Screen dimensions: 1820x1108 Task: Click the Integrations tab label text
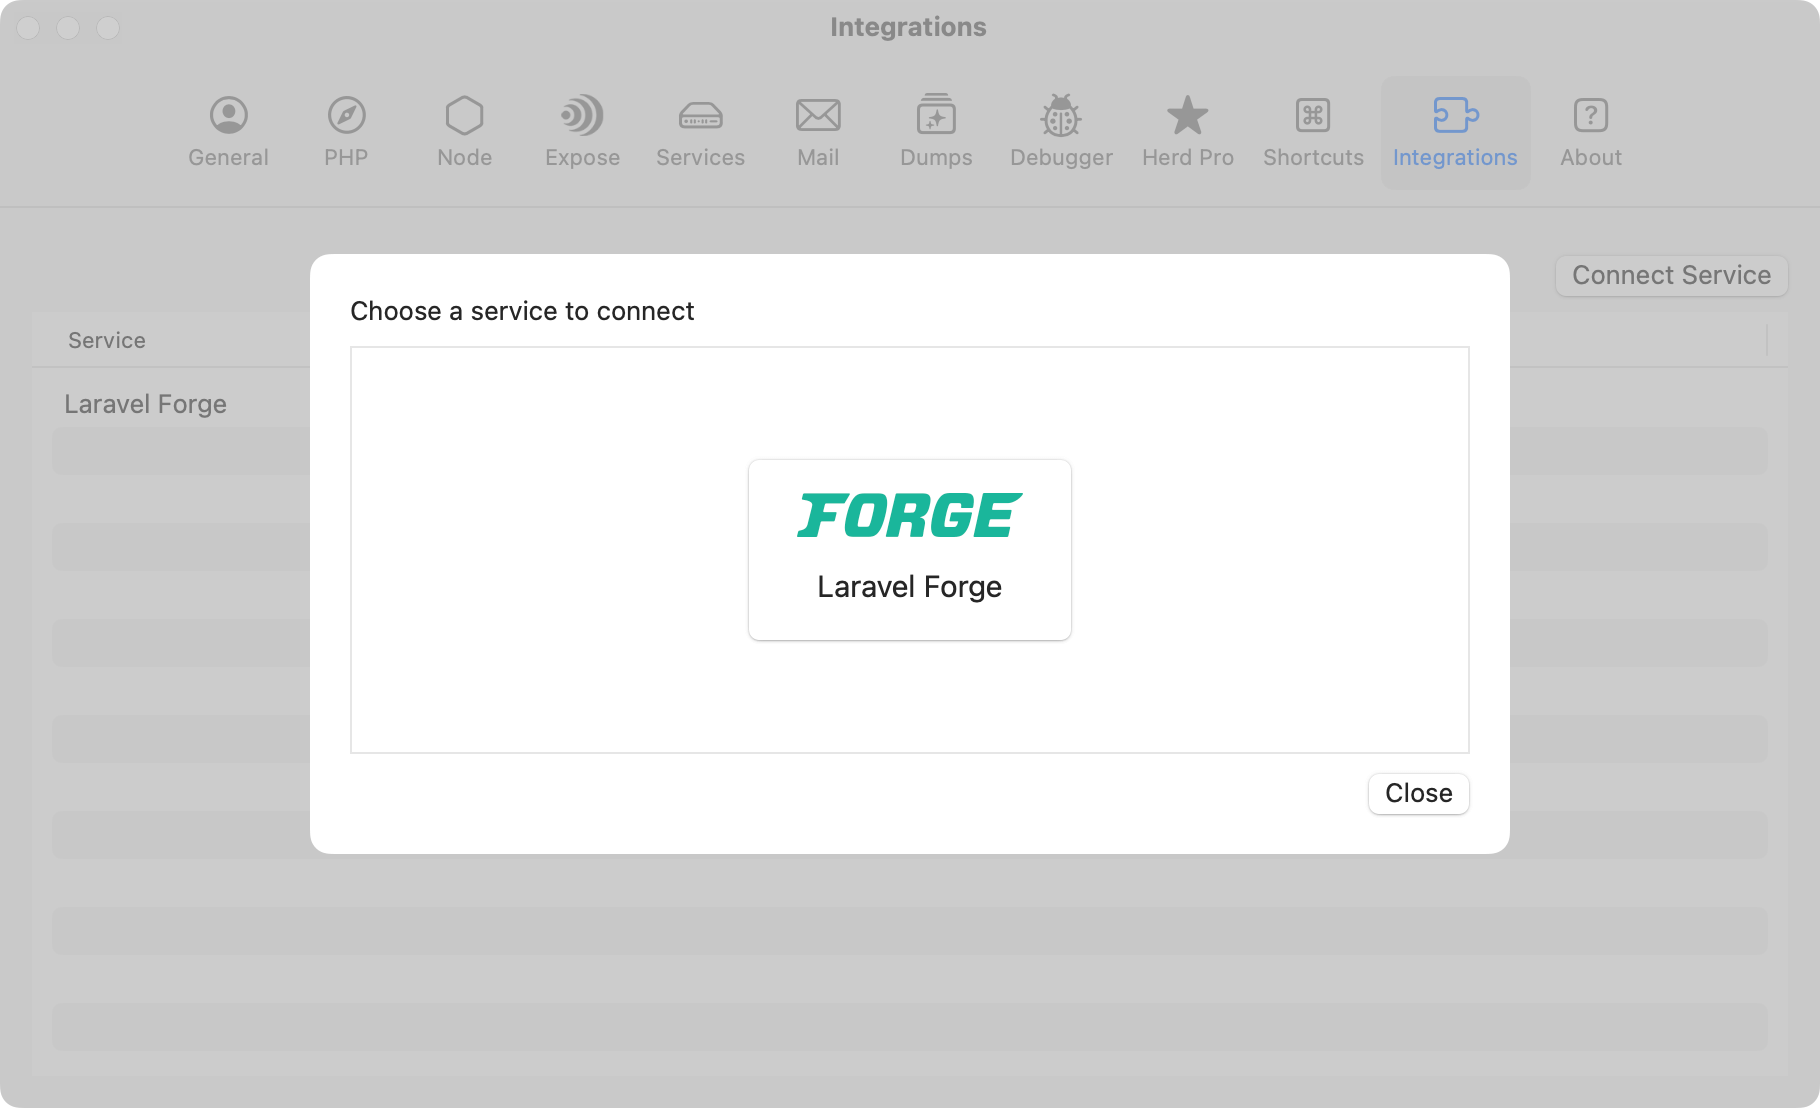click(1455, 158)
